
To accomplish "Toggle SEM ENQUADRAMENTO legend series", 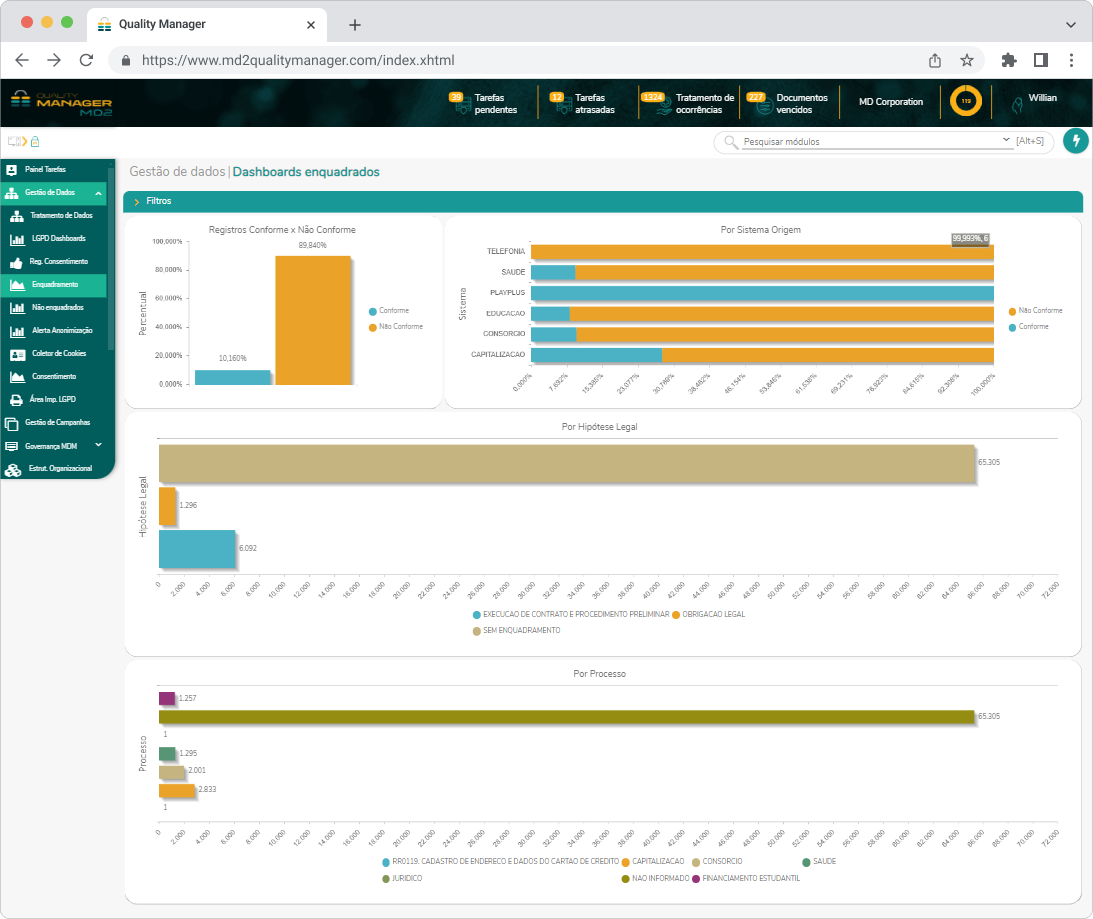I will point(521,631).
